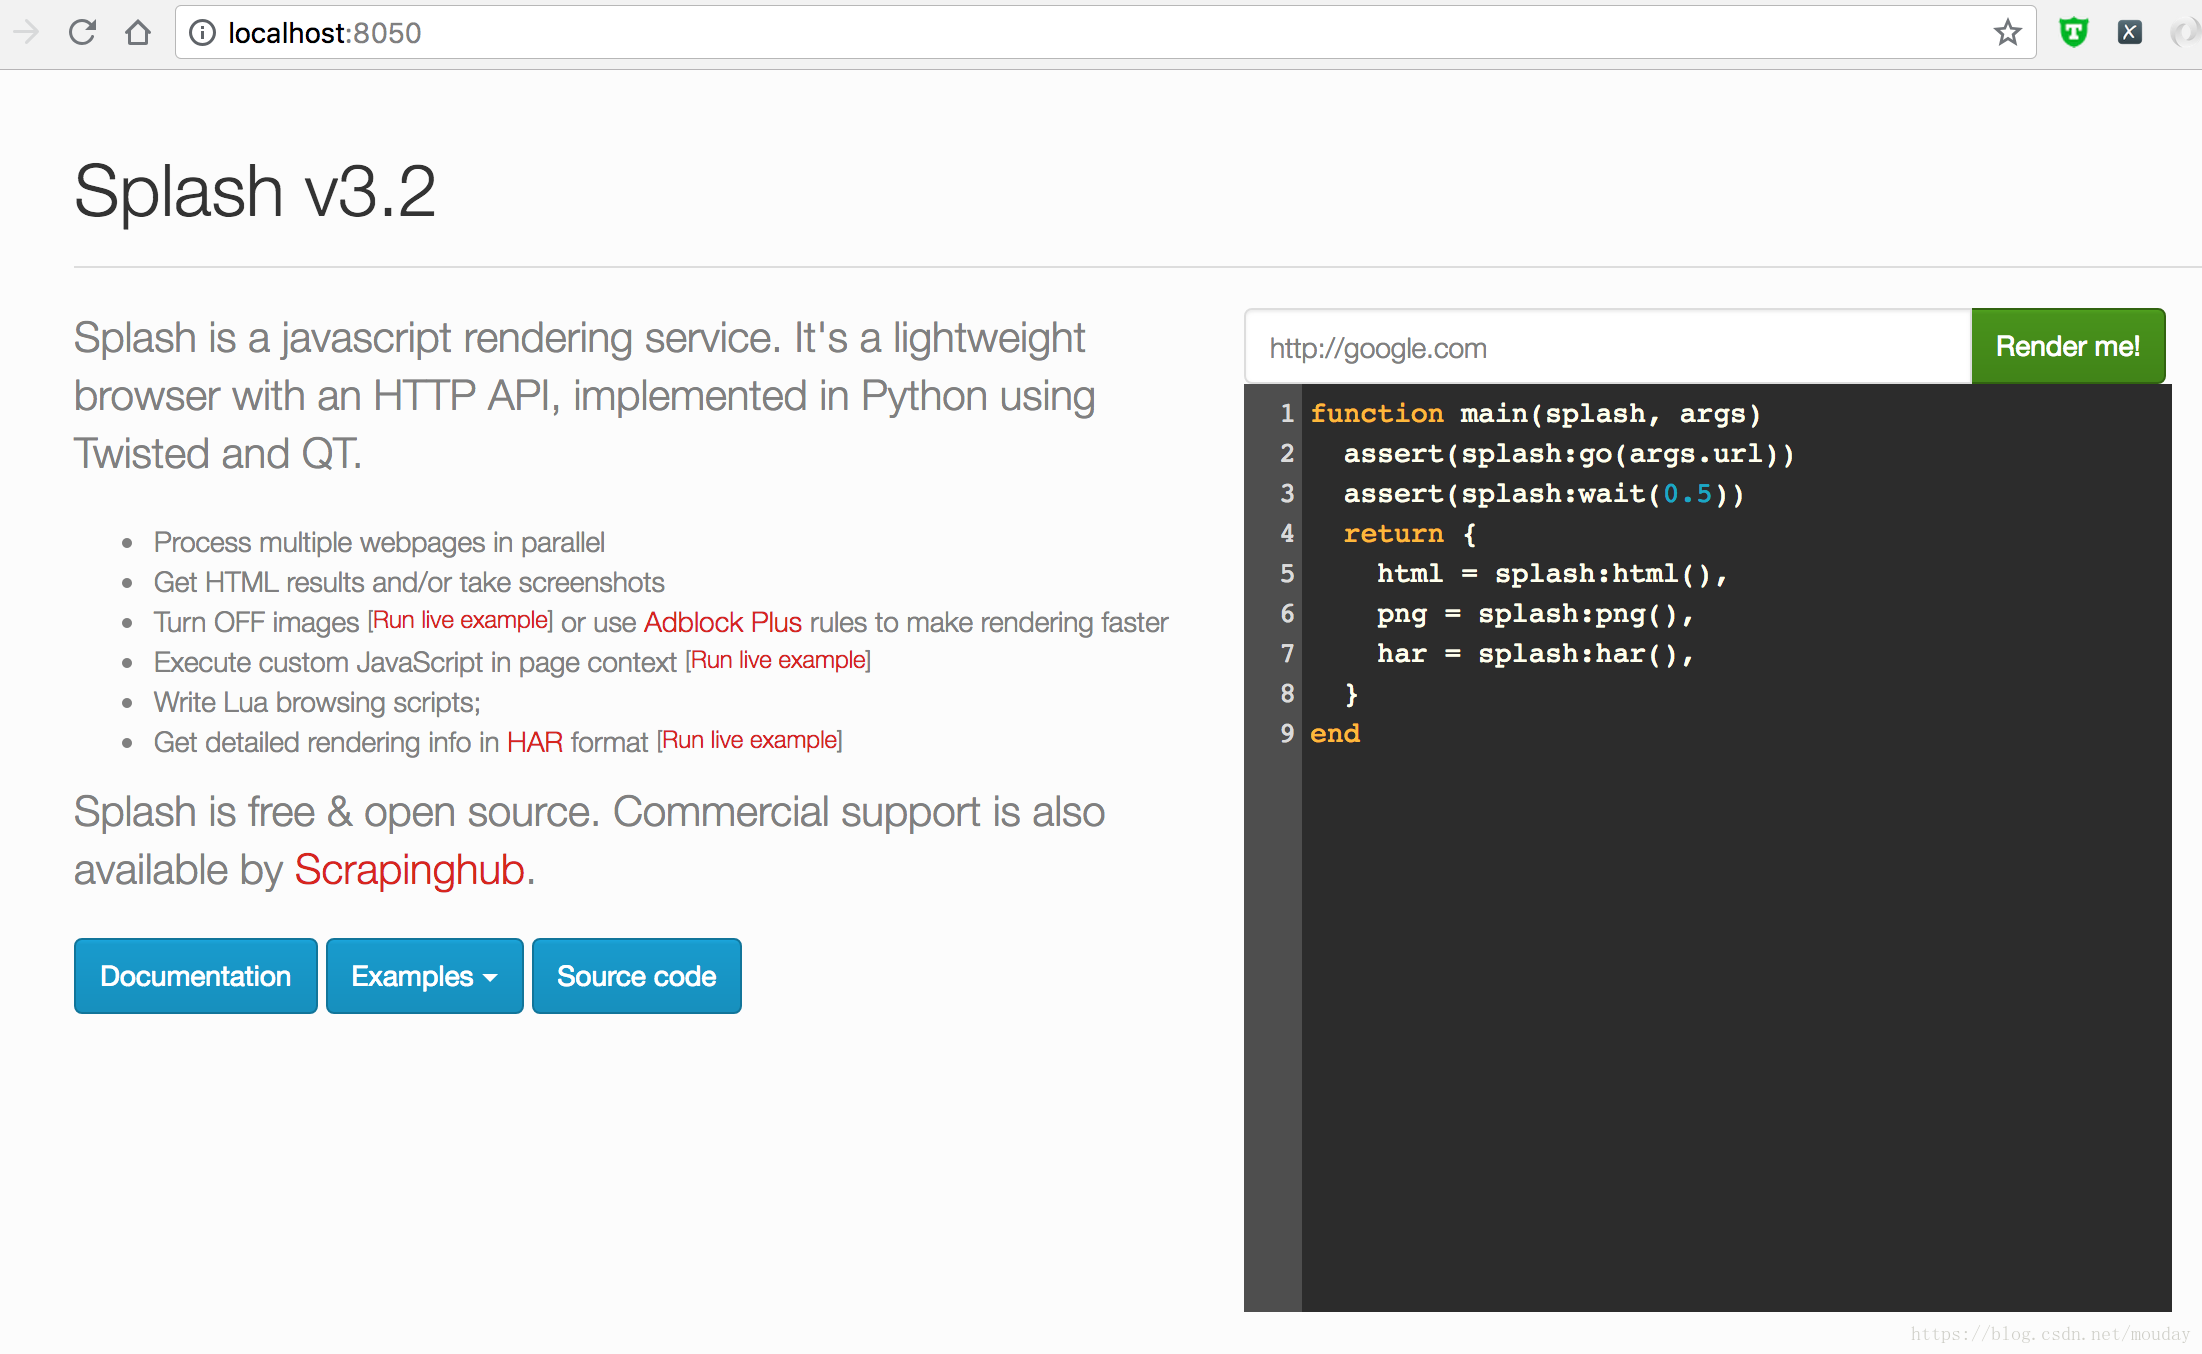Run live example for HAR rendering info
This screenshot has width=2202, height=1354.
(x=750, y=740)
